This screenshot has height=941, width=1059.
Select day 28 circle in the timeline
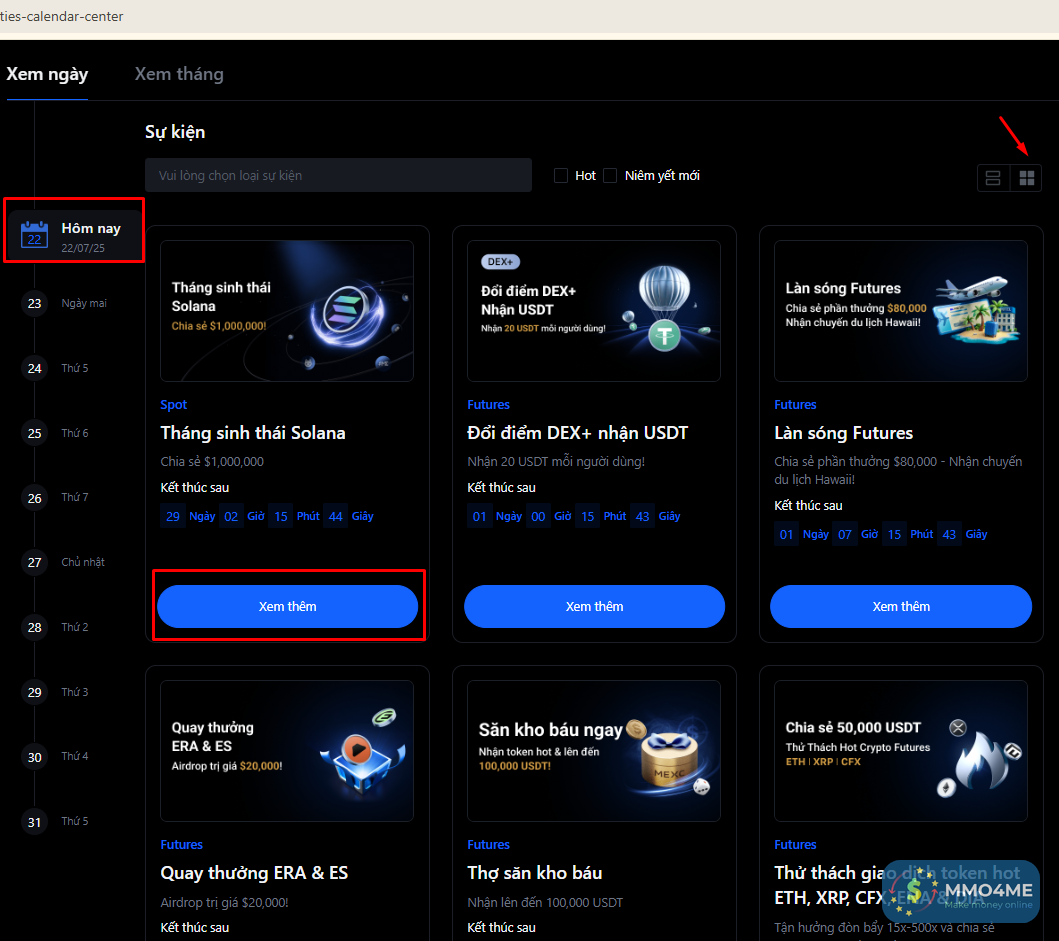pos(34,628)
